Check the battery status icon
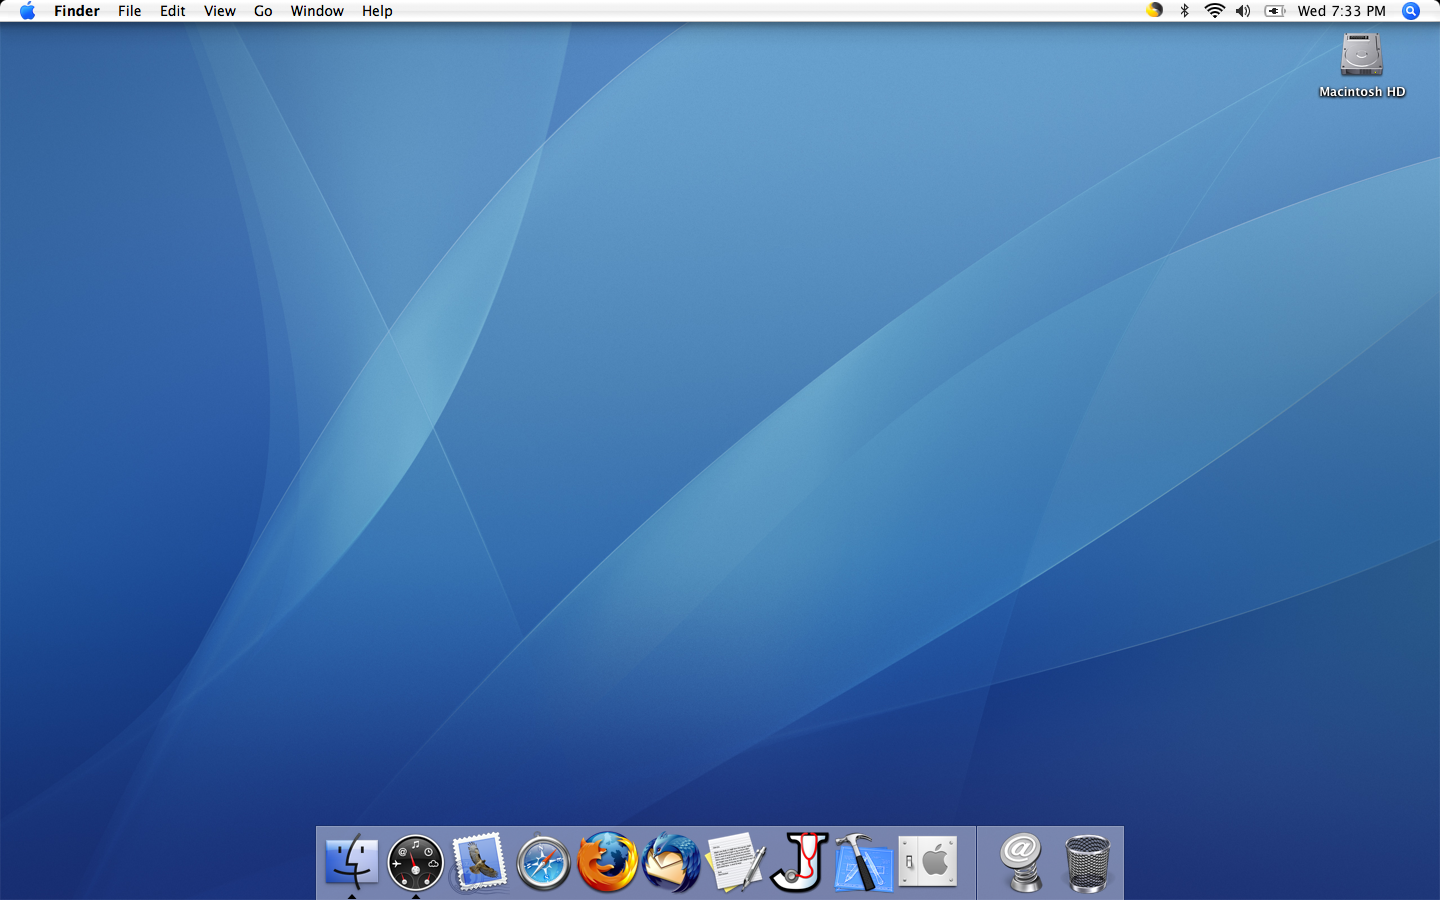The image size is (1440, 900). [x=1273, y=11]
